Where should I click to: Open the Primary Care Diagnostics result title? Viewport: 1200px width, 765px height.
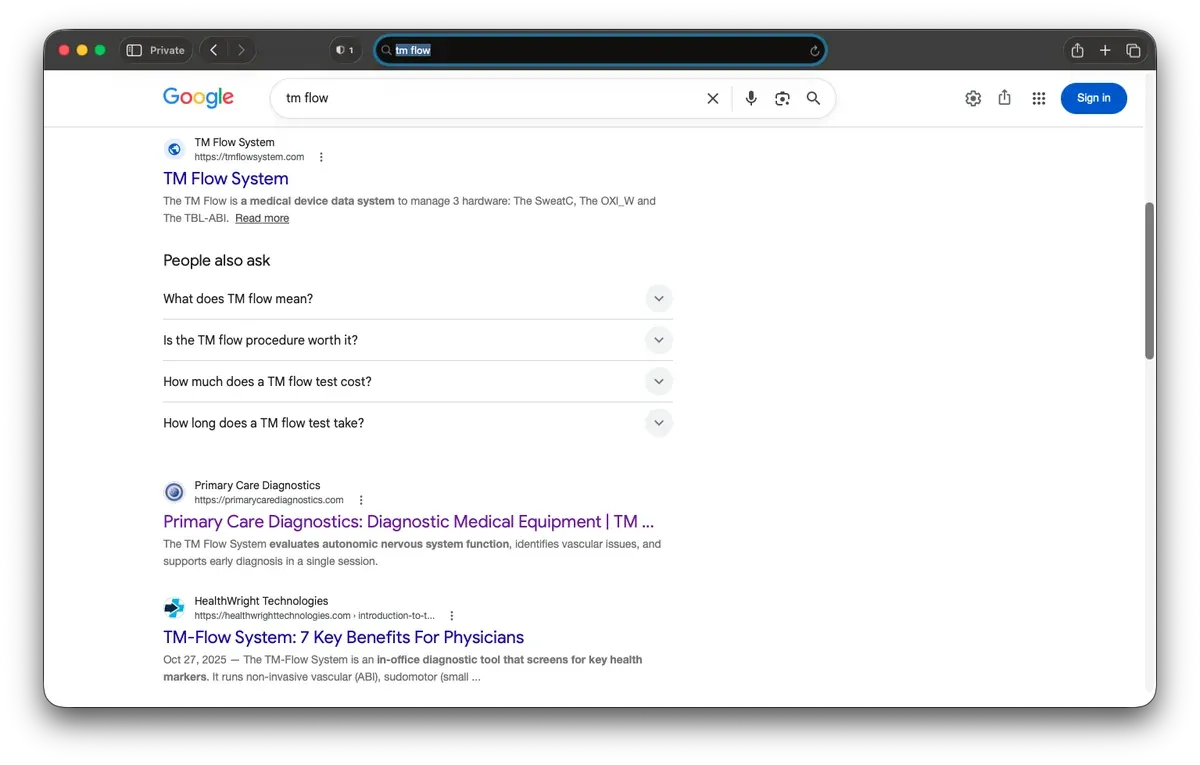(x=408, y=522)
